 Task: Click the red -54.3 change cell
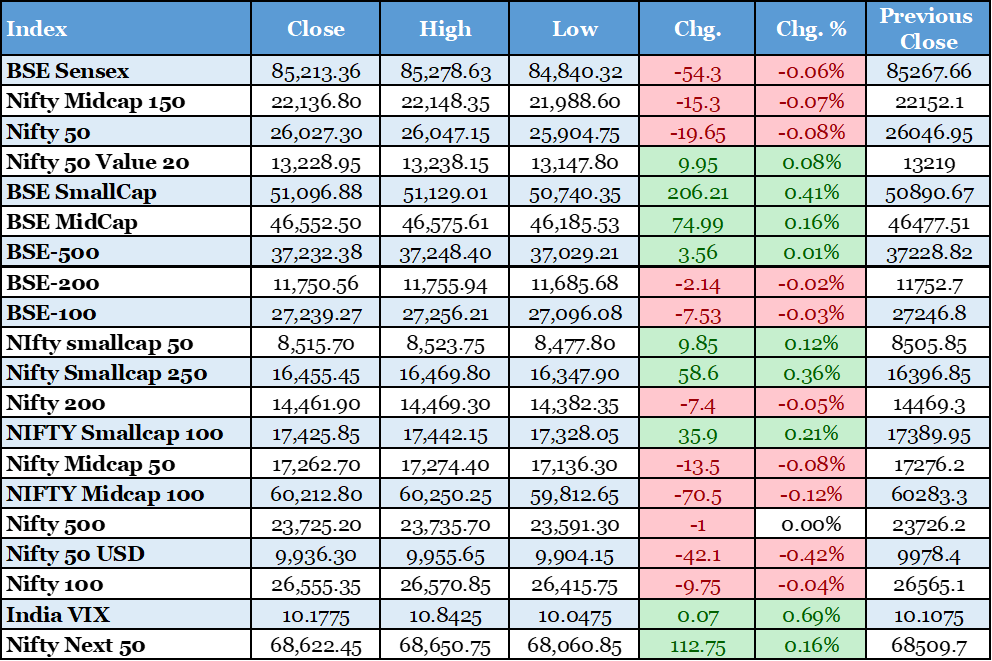click(697, 71)
